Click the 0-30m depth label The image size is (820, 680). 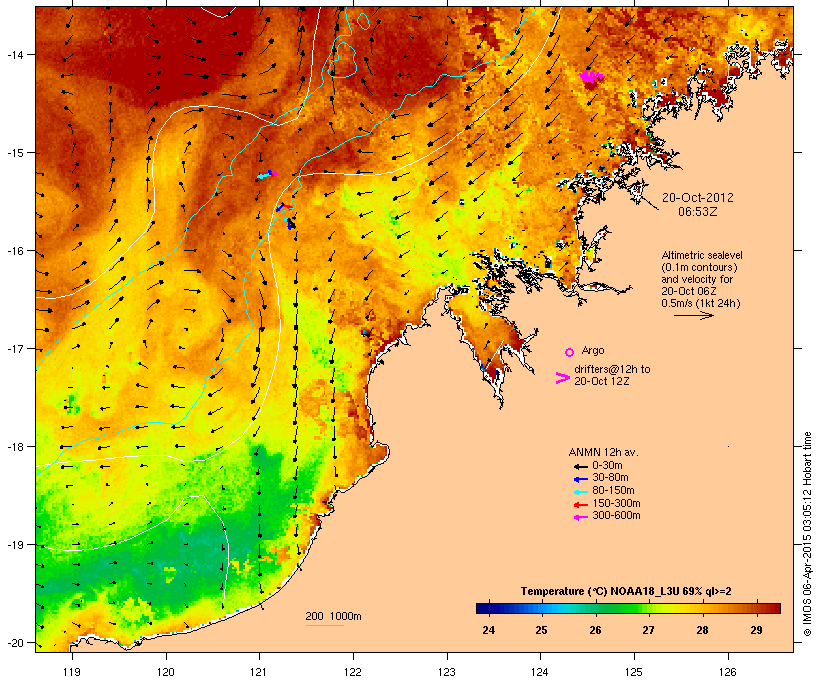click(607, 466)
